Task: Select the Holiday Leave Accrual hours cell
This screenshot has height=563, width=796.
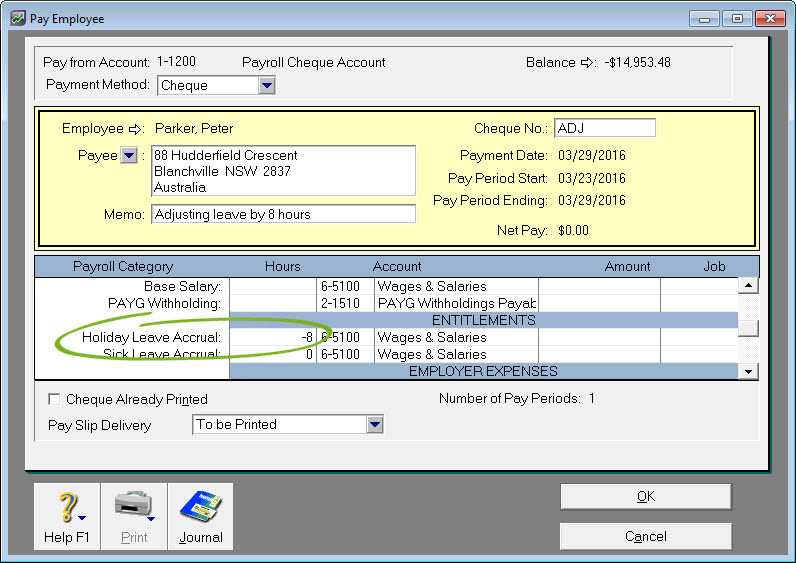Action: coord(273,338)
